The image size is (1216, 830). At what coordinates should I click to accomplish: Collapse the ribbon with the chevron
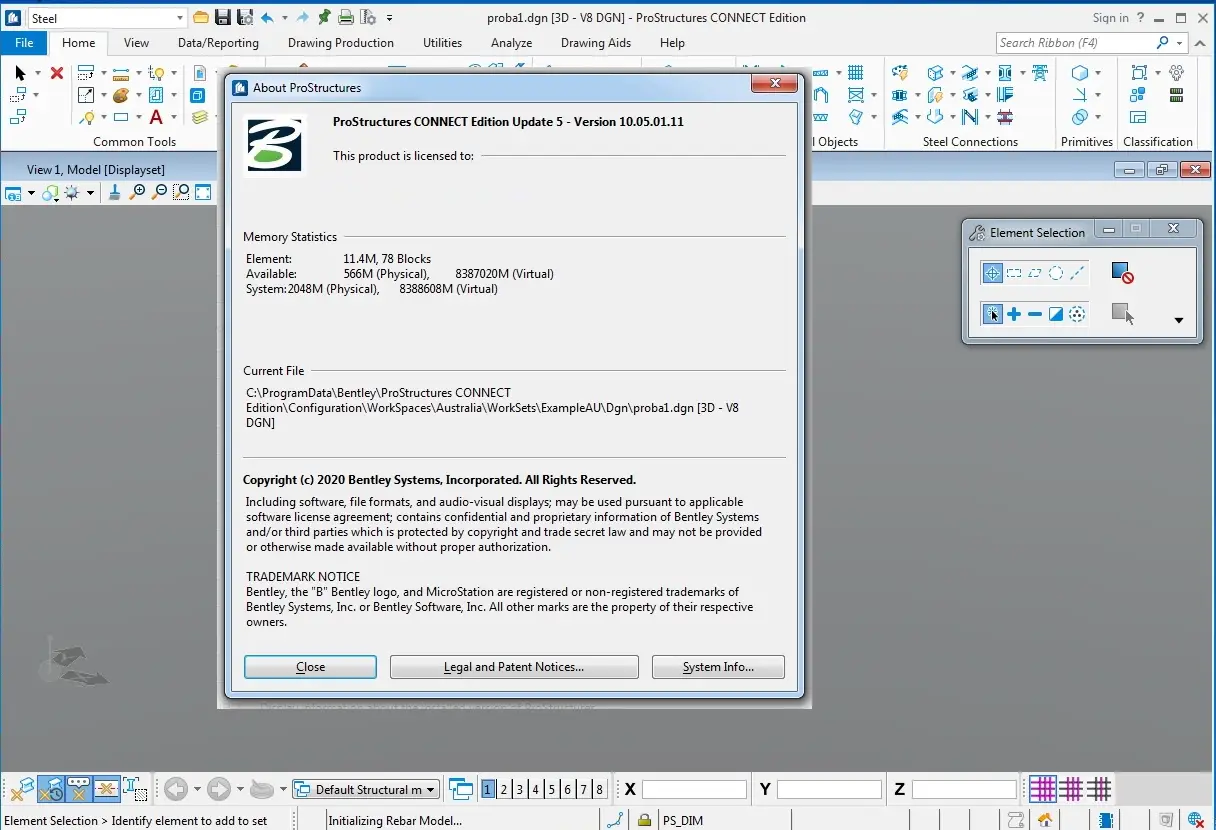(1201, 43)
